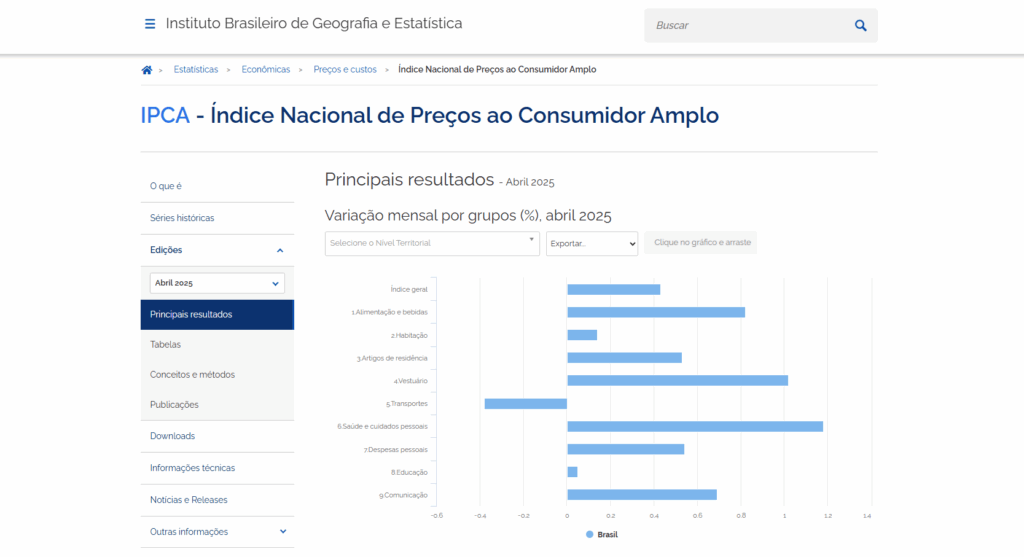Go to home via house icon
Viewport: 1024px width, 557px height.
pos(147,70)
